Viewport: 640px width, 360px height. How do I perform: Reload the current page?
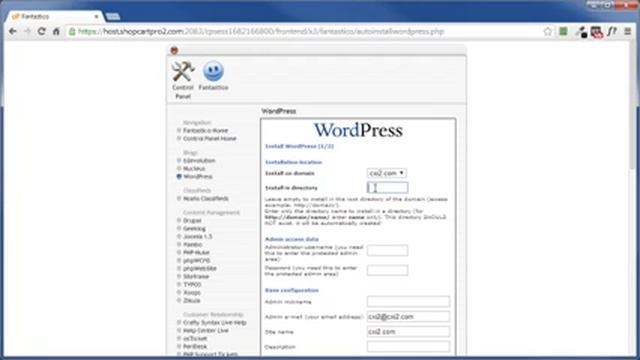[41, 31]
